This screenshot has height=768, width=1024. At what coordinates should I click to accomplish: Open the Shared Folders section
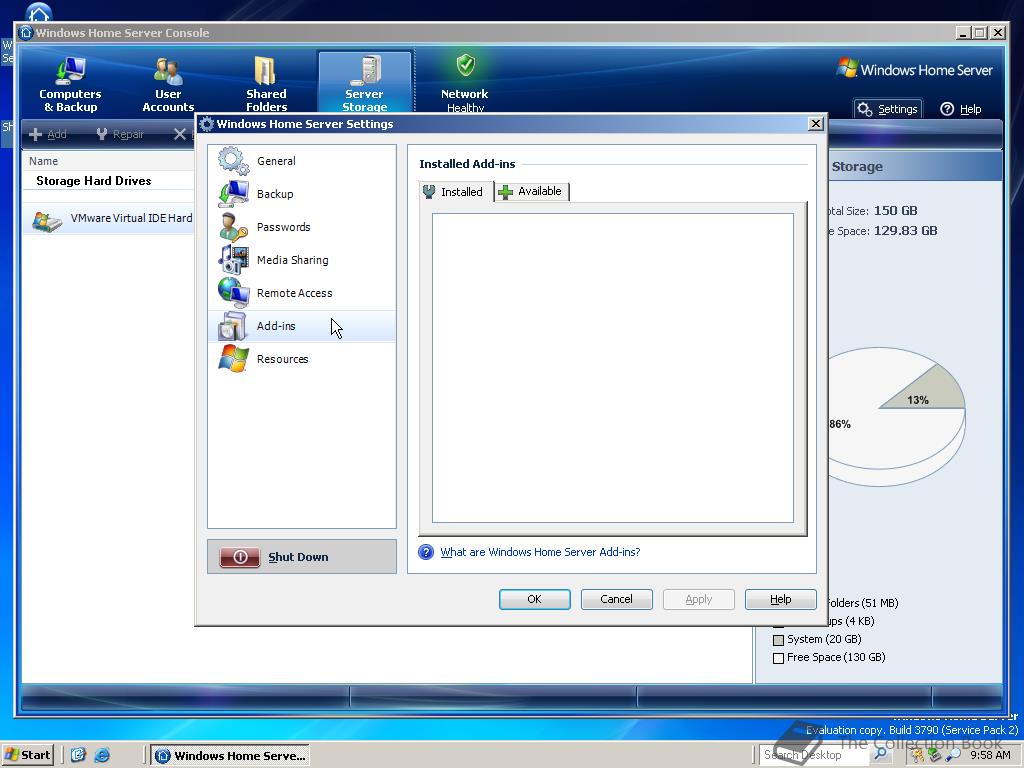click(265, 80)
